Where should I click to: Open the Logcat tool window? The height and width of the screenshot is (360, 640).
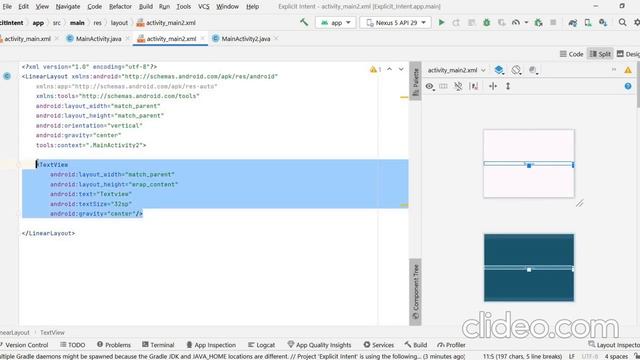(x=261, y=345)
